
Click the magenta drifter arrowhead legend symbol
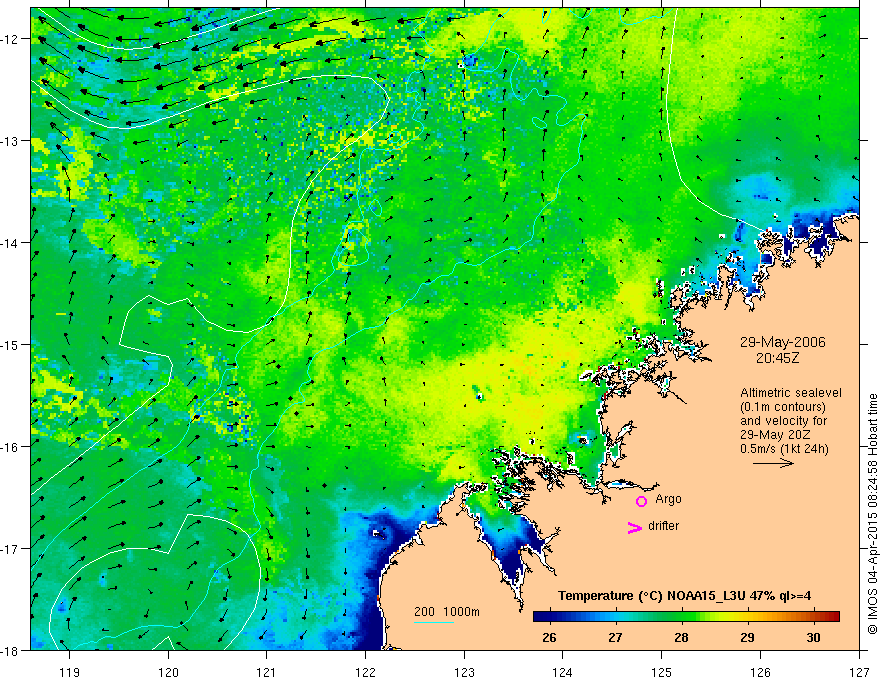(x=635, y=527)
